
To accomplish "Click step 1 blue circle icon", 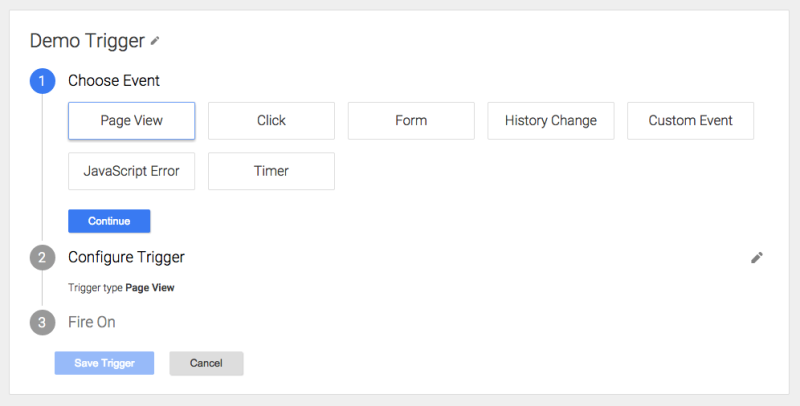I will click(x=42, y=81).
